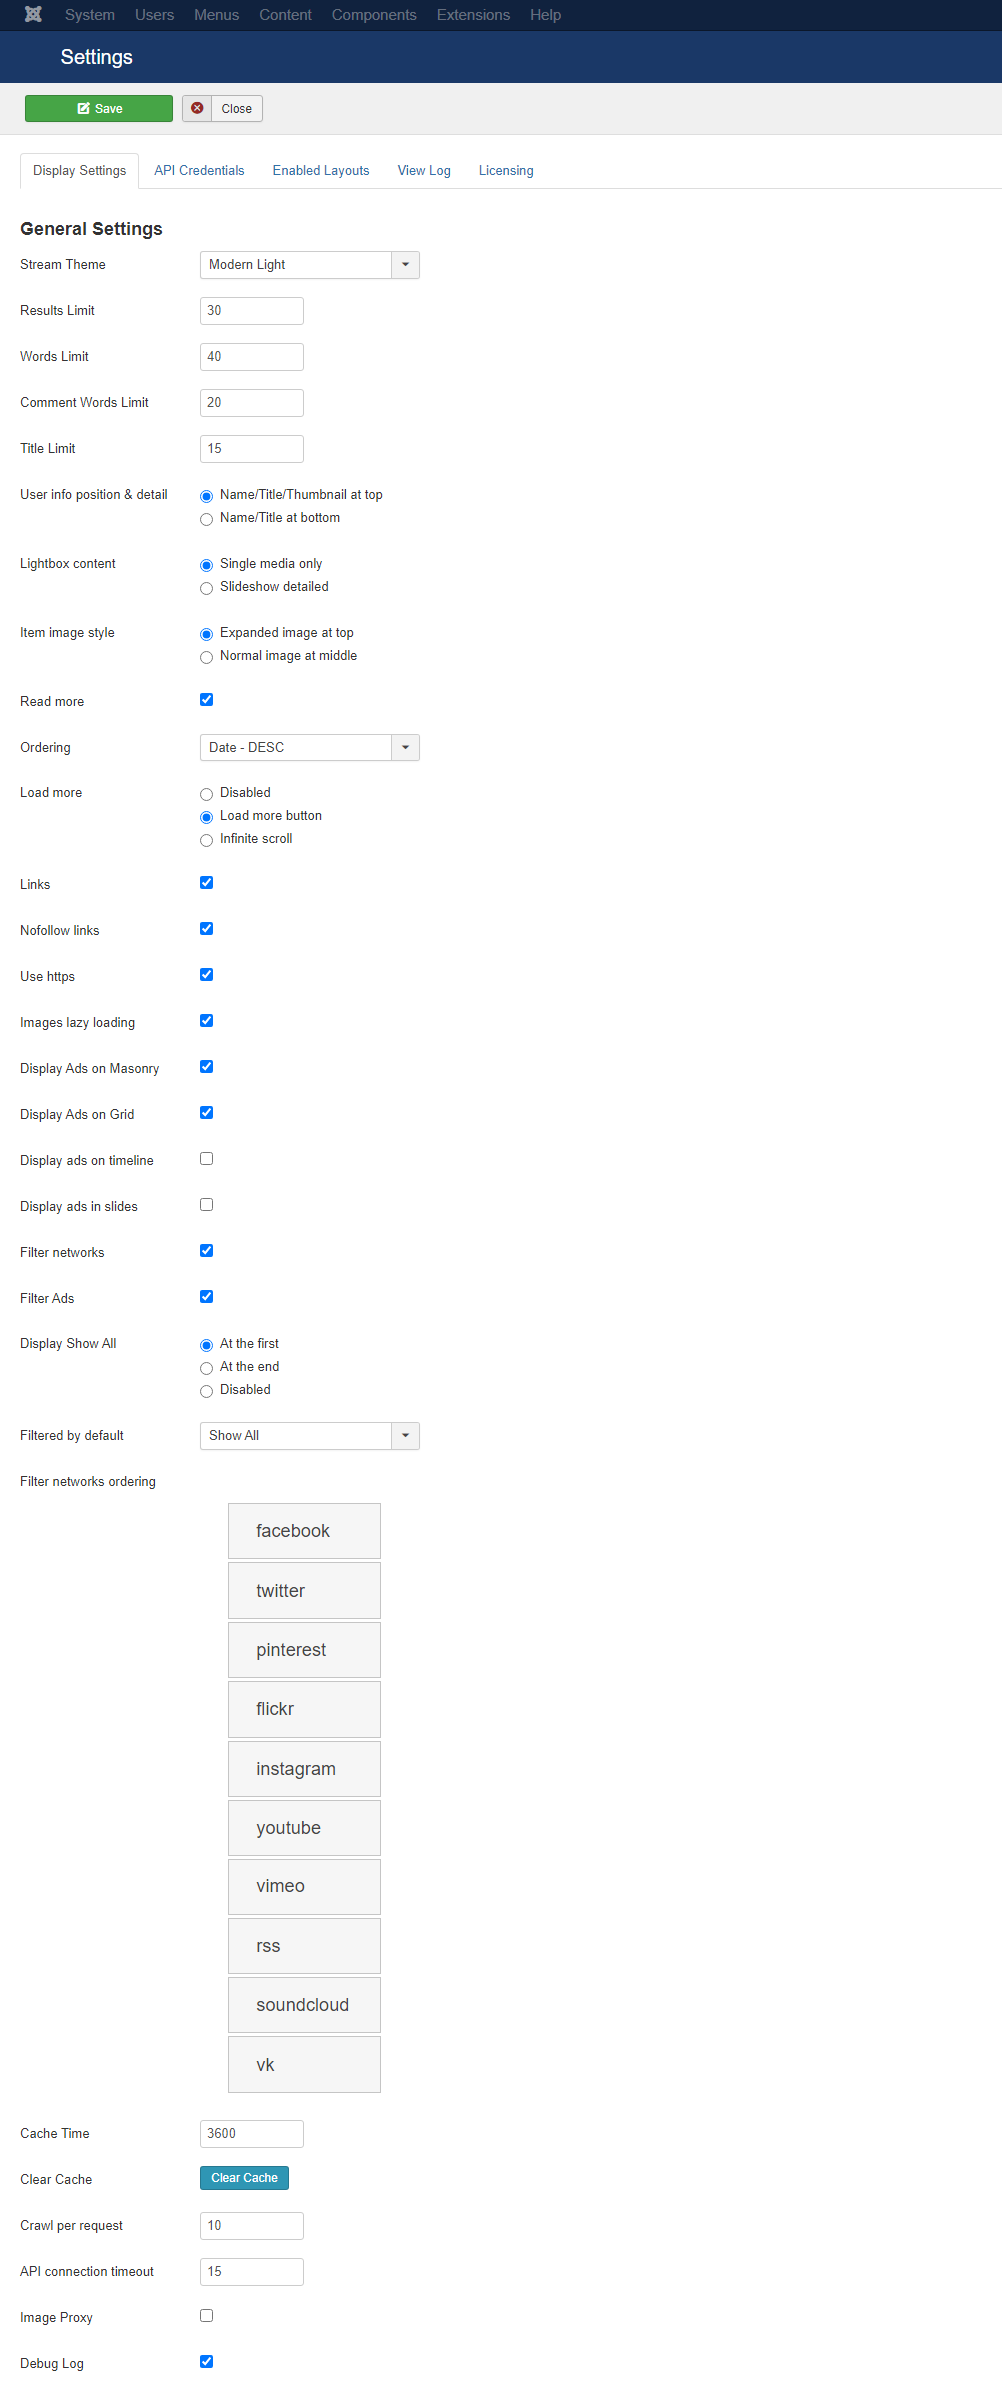The height and width of the screenshot is (2386, 1002).
Task: Click the flickr network ordering item
Action: coord(304,1709)
